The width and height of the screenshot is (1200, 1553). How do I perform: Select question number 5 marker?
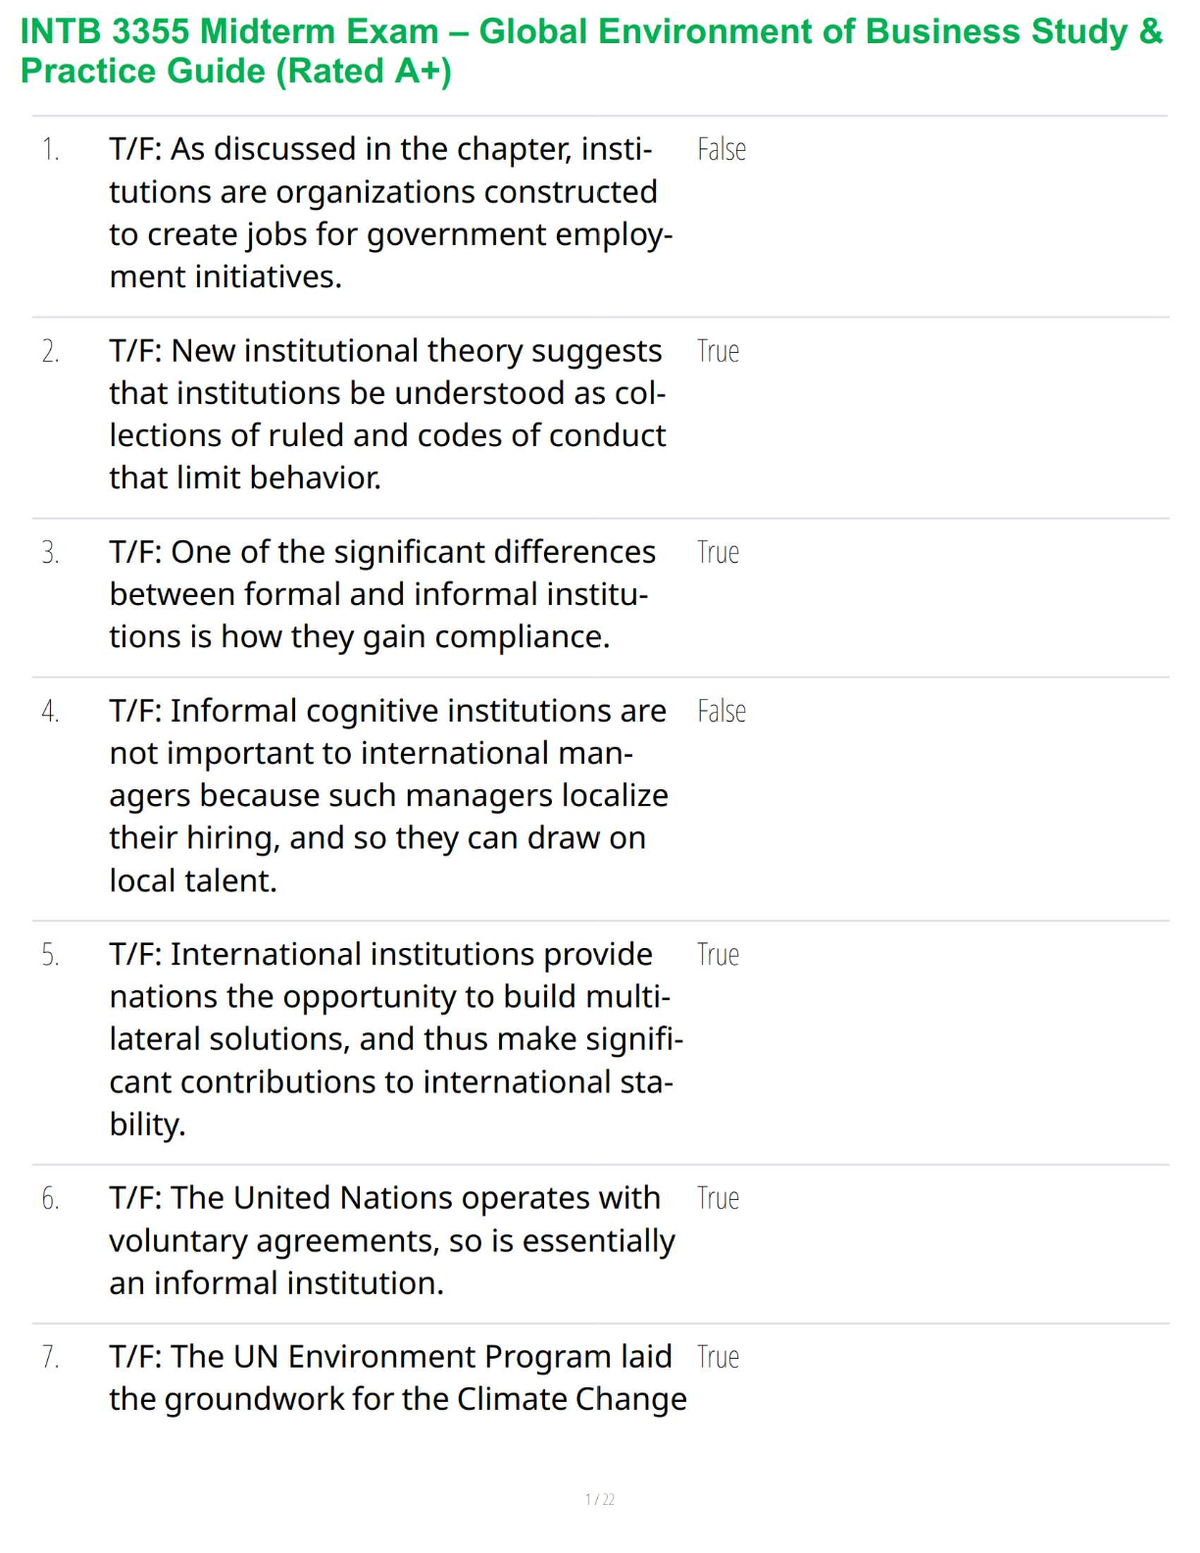(x=50, y=956)
